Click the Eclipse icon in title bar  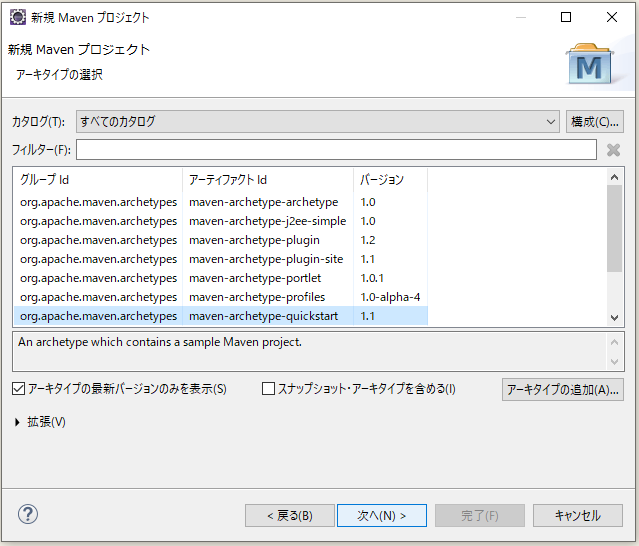coord(18,17)
